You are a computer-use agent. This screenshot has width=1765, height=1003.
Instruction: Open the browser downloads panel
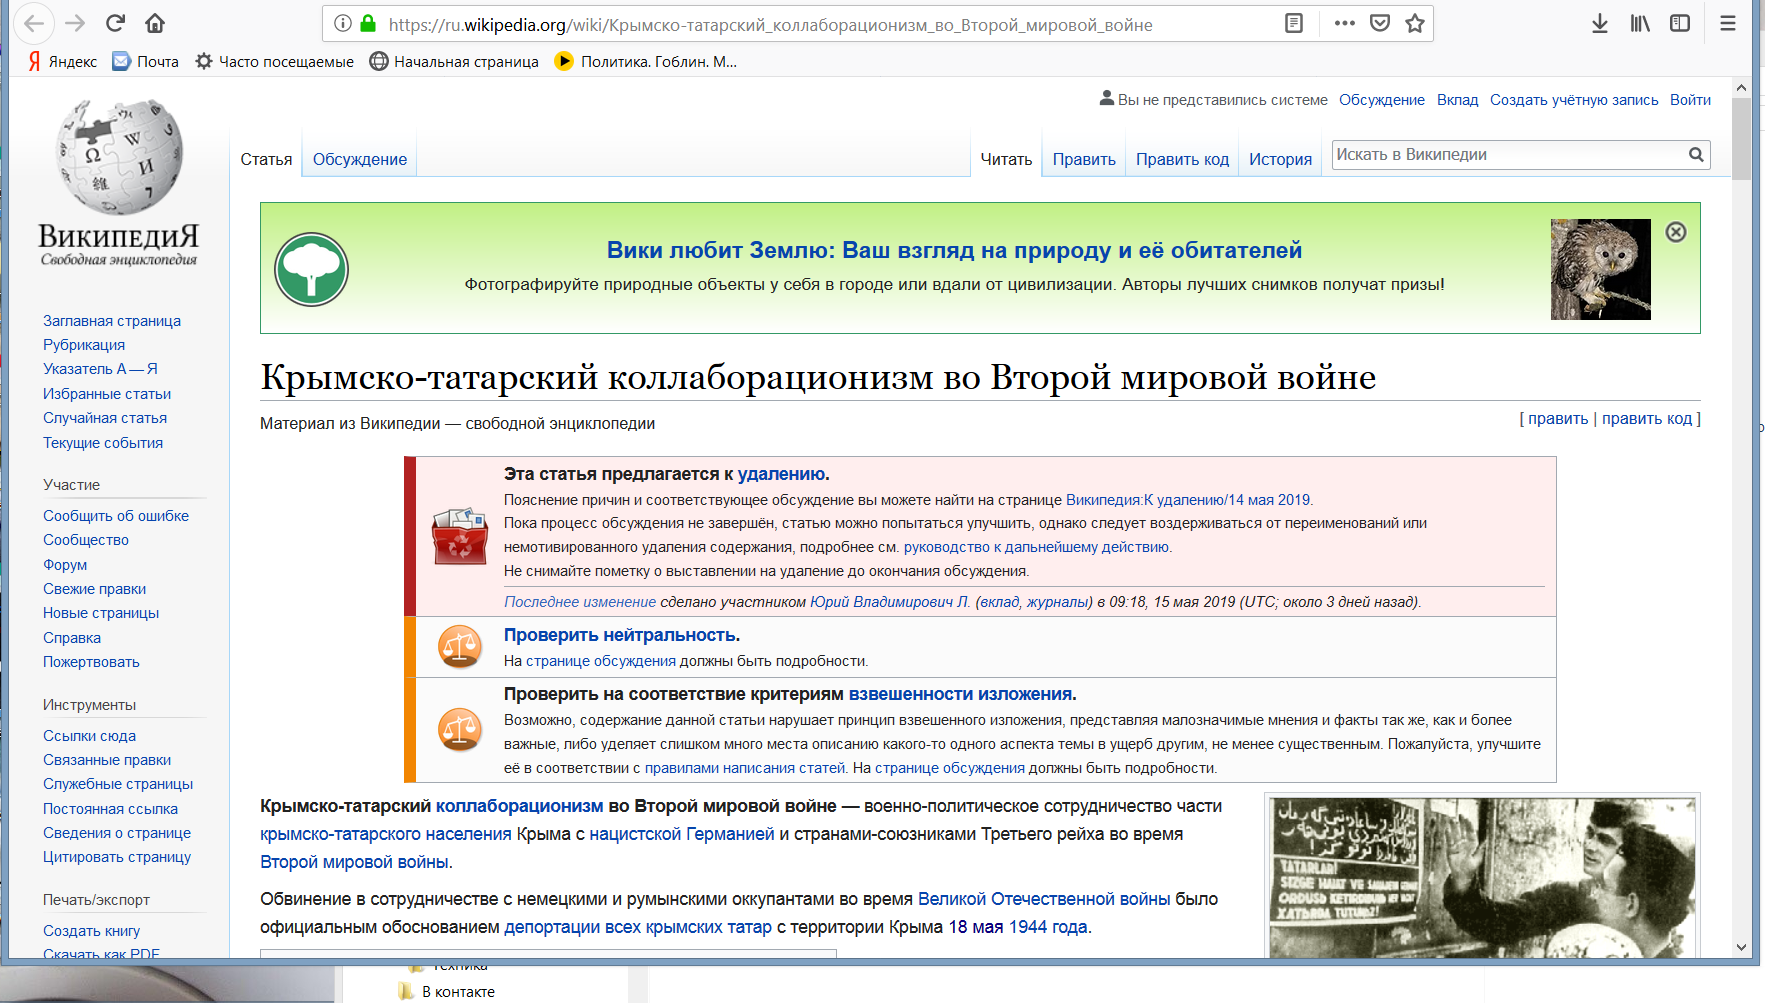pos(1600,23)
